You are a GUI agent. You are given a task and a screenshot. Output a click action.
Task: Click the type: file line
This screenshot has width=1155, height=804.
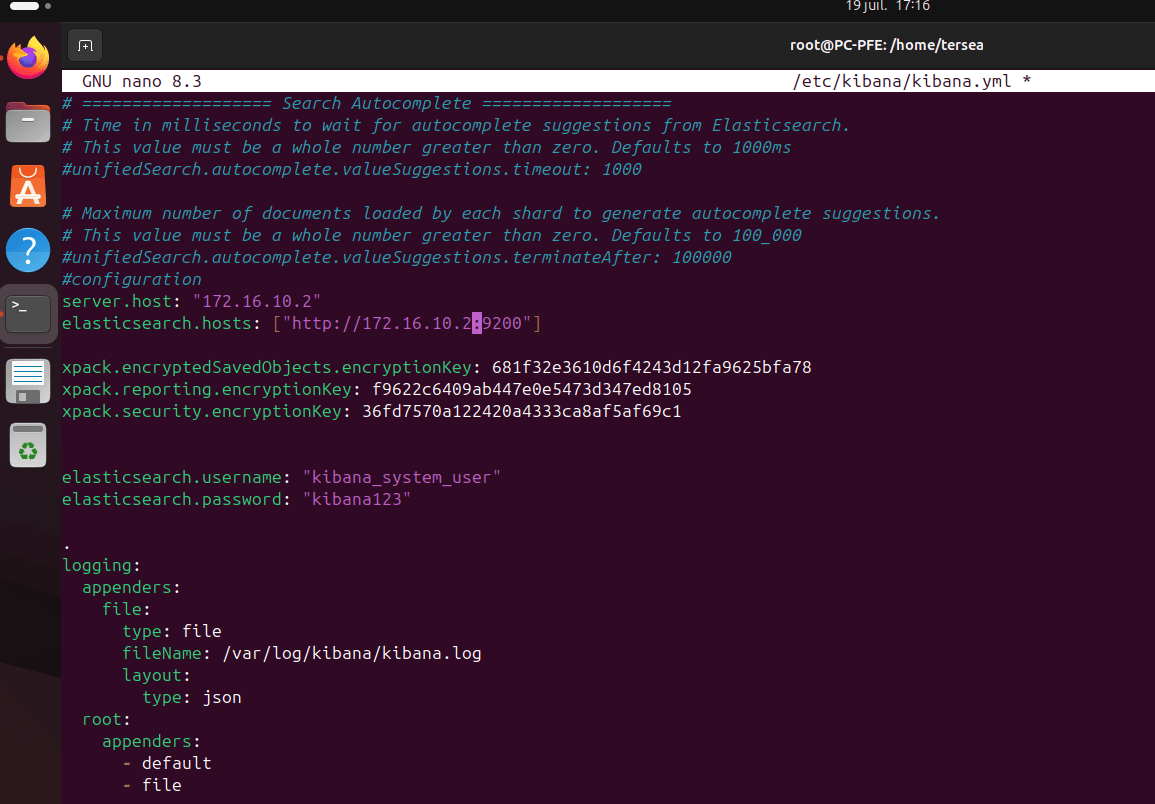(x=172, y=632)
